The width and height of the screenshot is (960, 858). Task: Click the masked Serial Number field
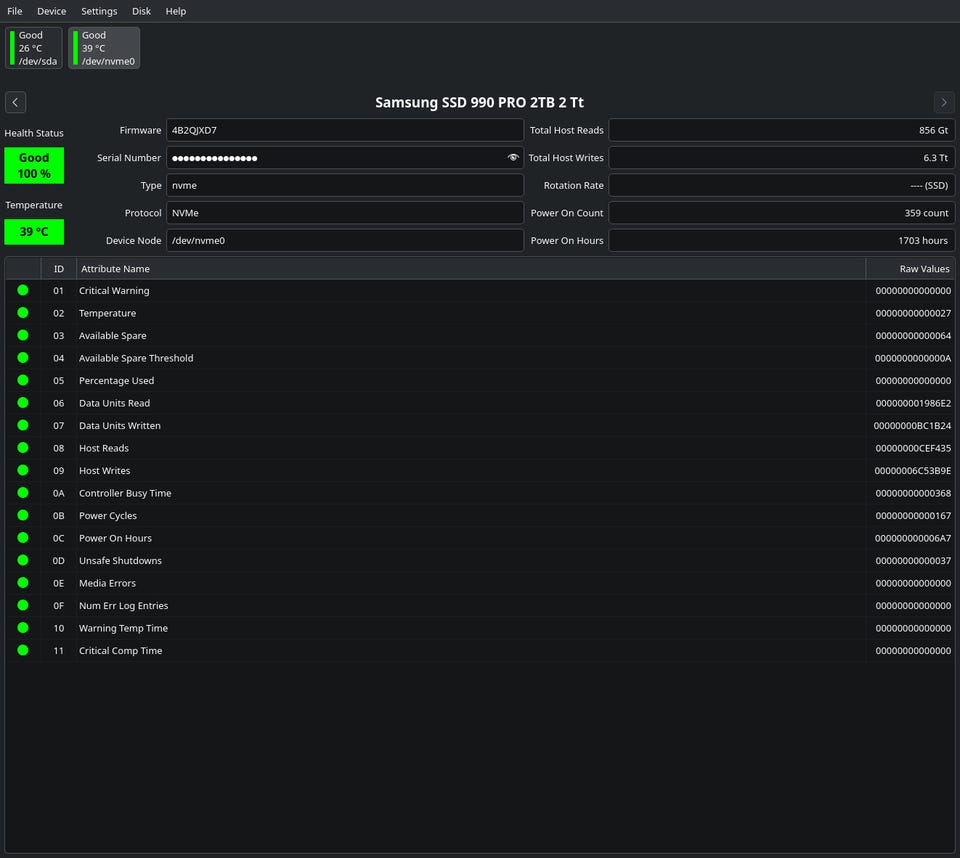tap(345, 157)
